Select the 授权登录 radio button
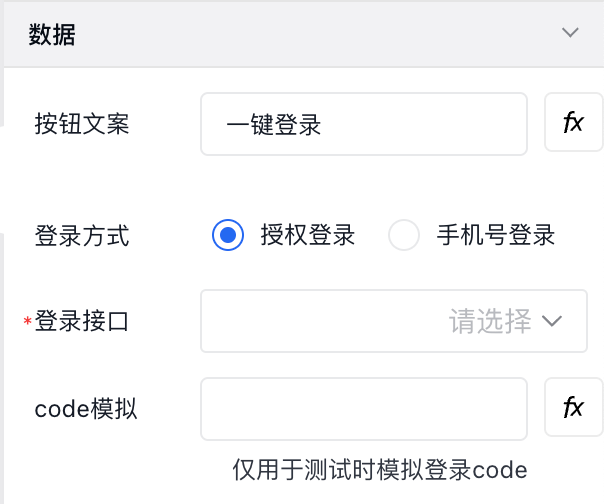604x504 pixels. pyautogui.click(x=228, y=236)
